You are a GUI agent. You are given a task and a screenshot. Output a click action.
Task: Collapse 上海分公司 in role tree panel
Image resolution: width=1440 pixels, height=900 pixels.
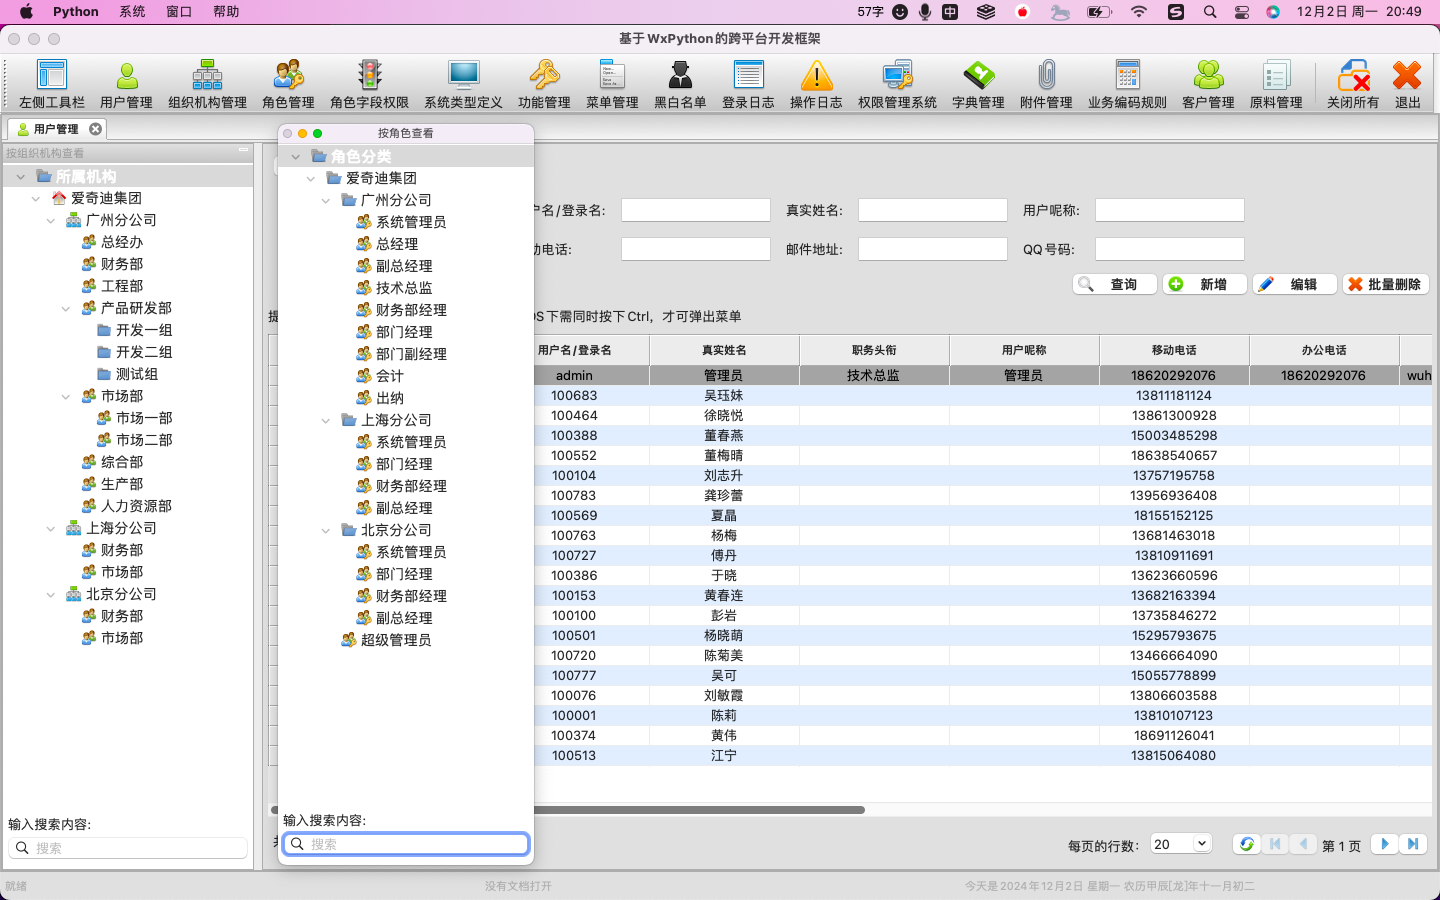pos(326,420)
